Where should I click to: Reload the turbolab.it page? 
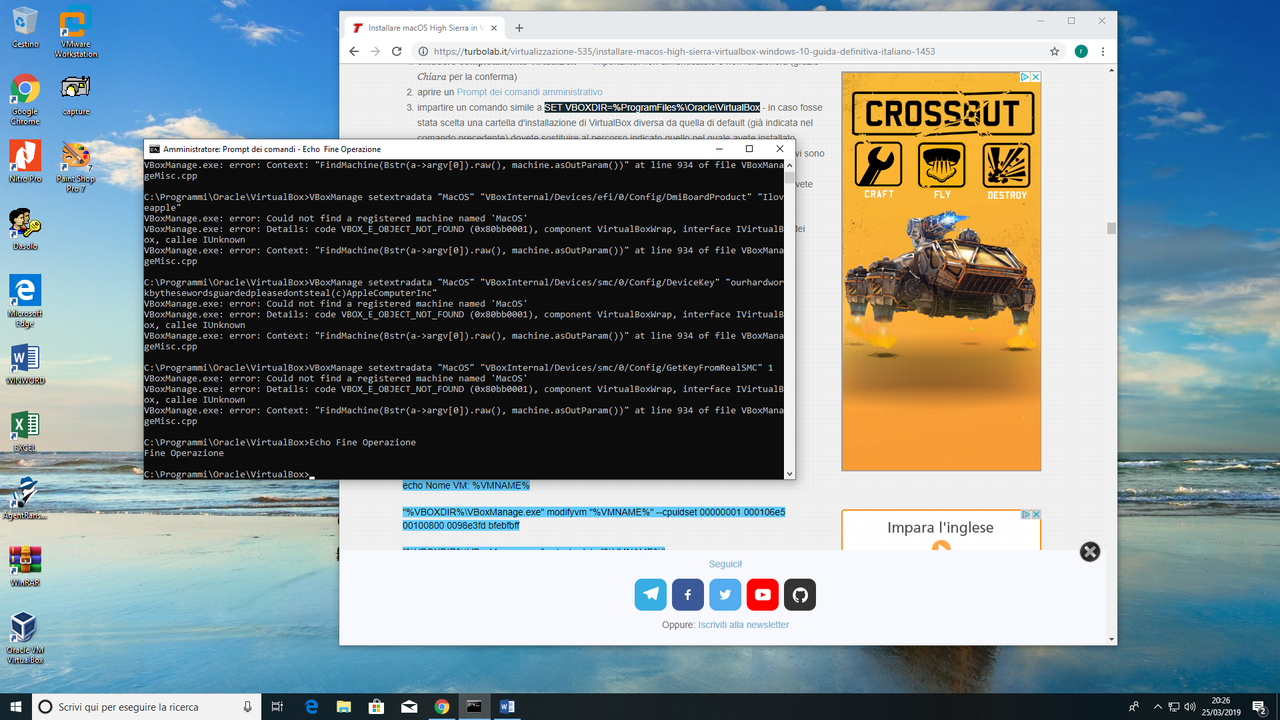(x=397, y=51)
